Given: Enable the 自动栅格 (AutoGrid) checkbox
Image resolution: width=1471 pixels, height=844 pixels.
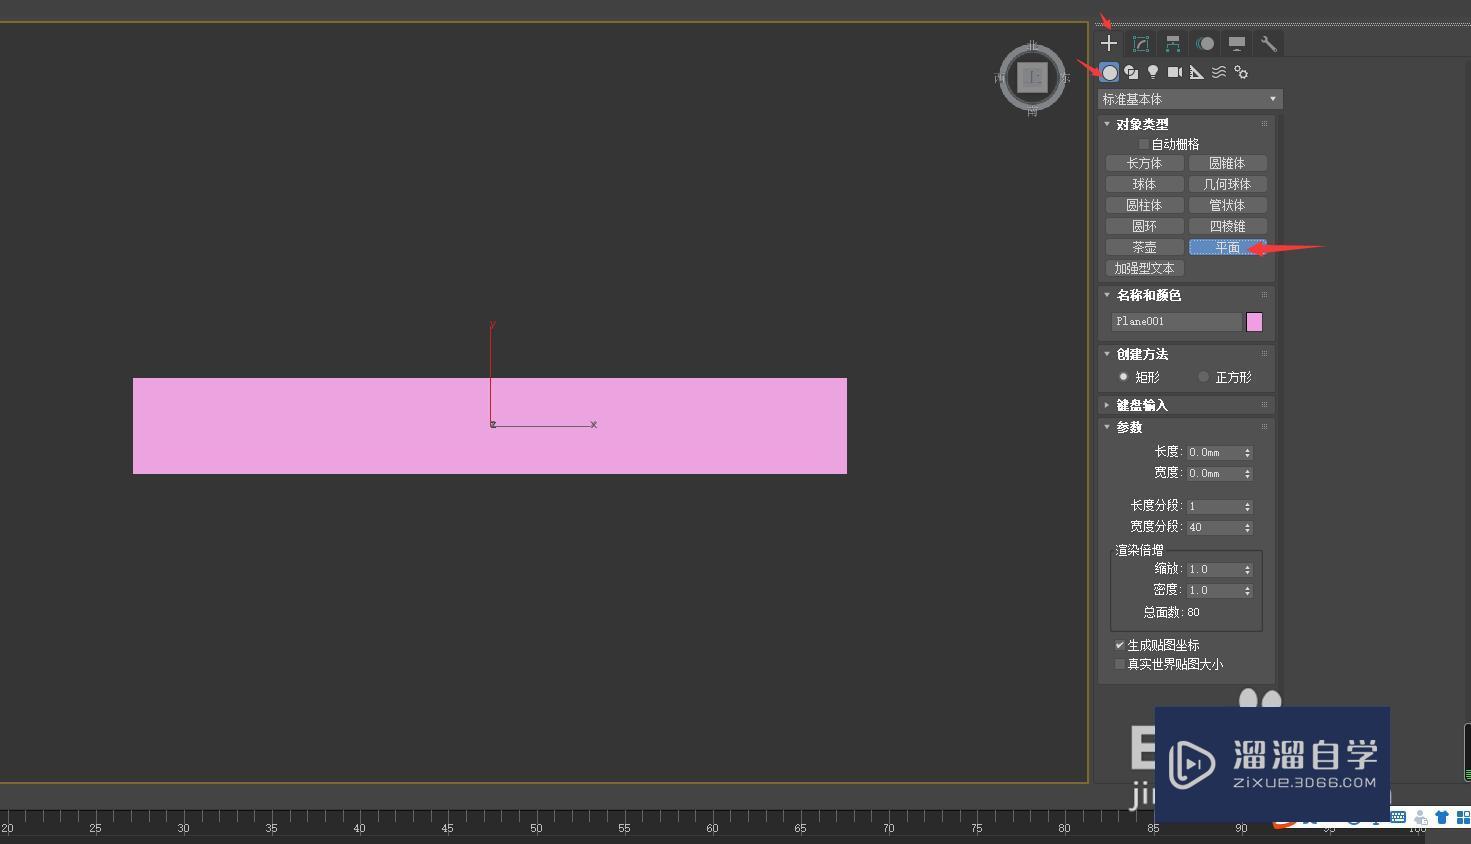Looking at the screenshot, I should [x=1143, y=143].
